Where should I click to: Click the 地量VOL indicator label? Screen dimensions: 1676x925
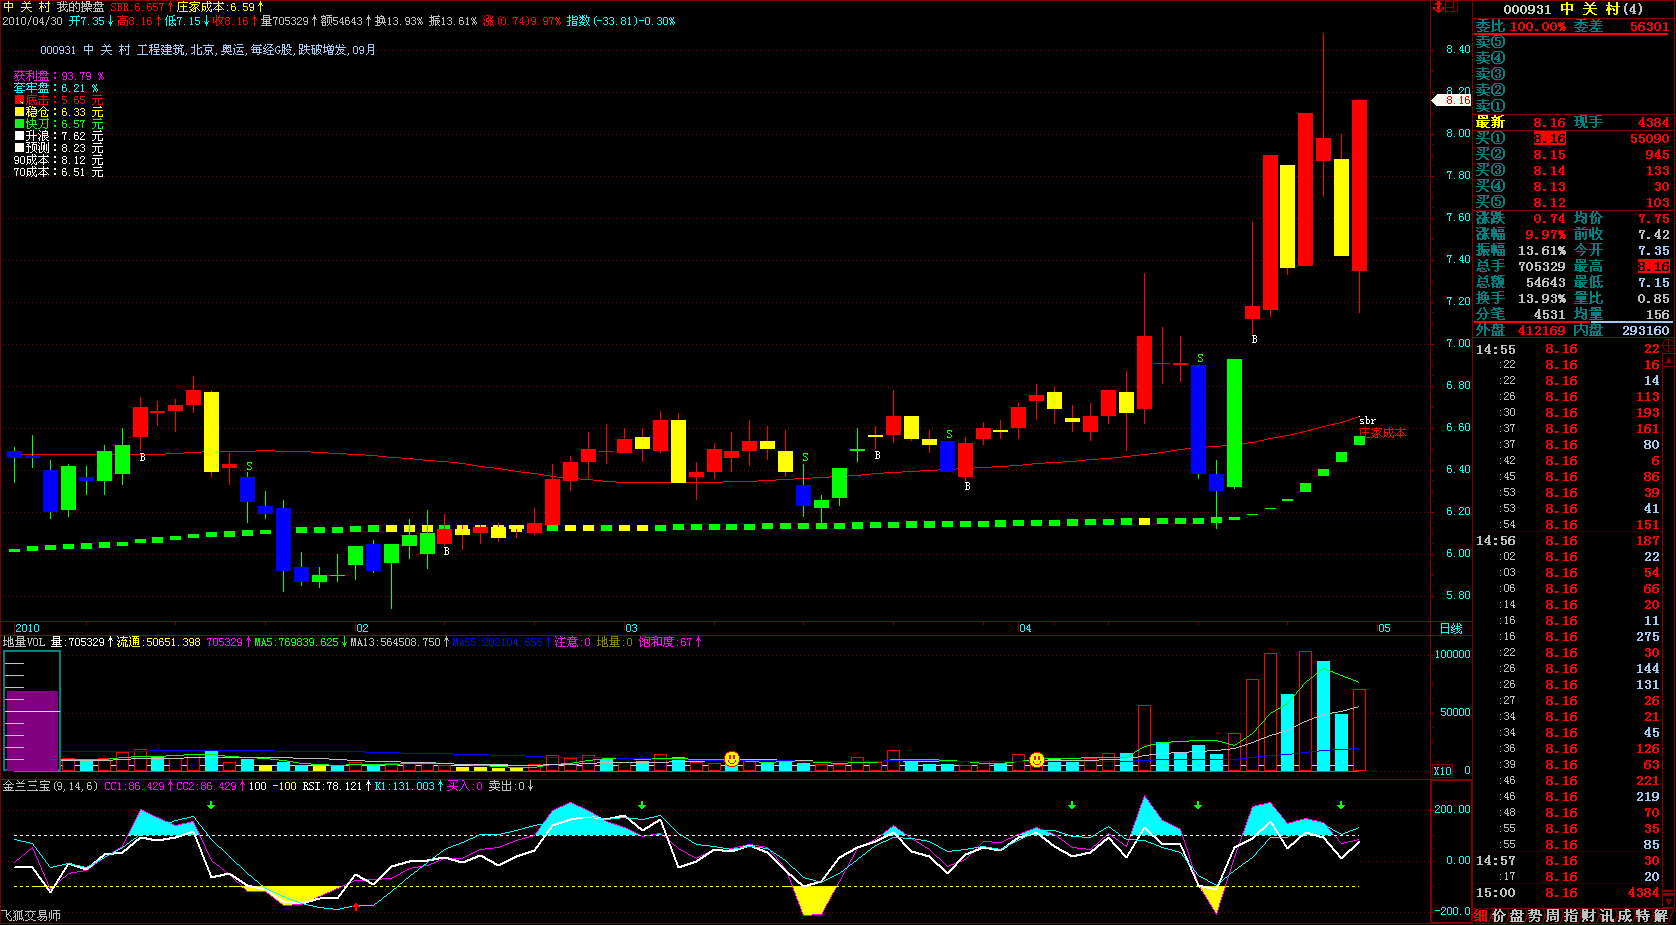coord(24,642)
